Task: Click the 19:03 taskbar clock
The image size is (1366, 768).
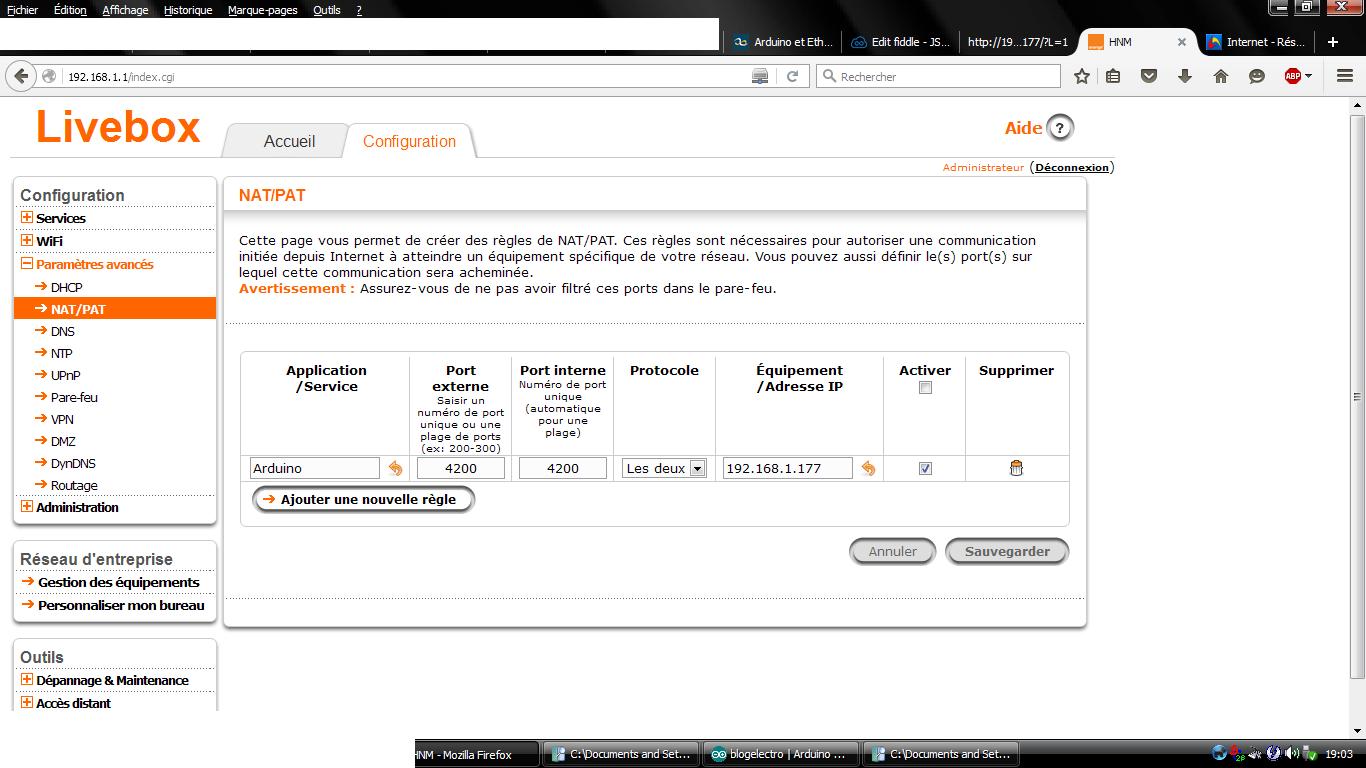Action: pos(1339,754)
